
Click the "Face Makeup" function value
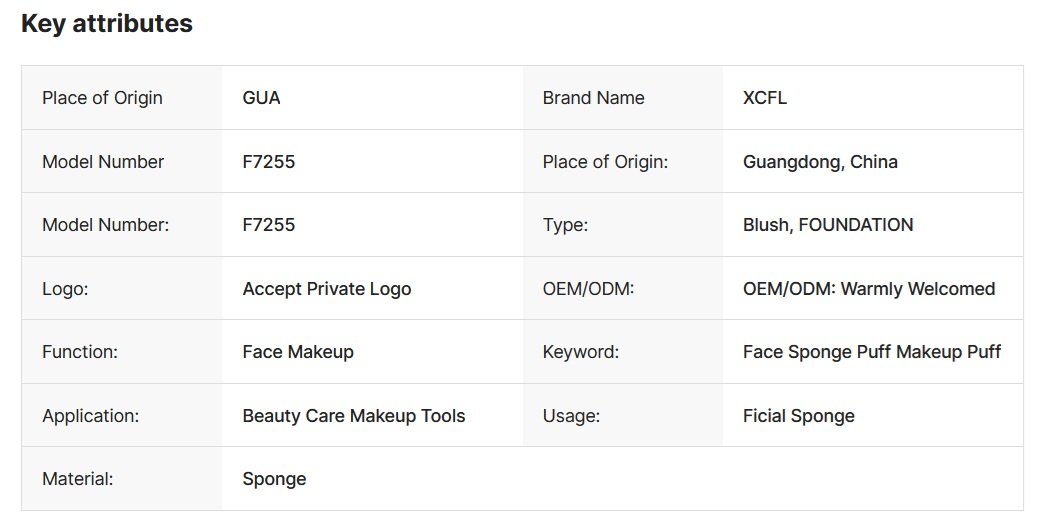pos(298,352)
